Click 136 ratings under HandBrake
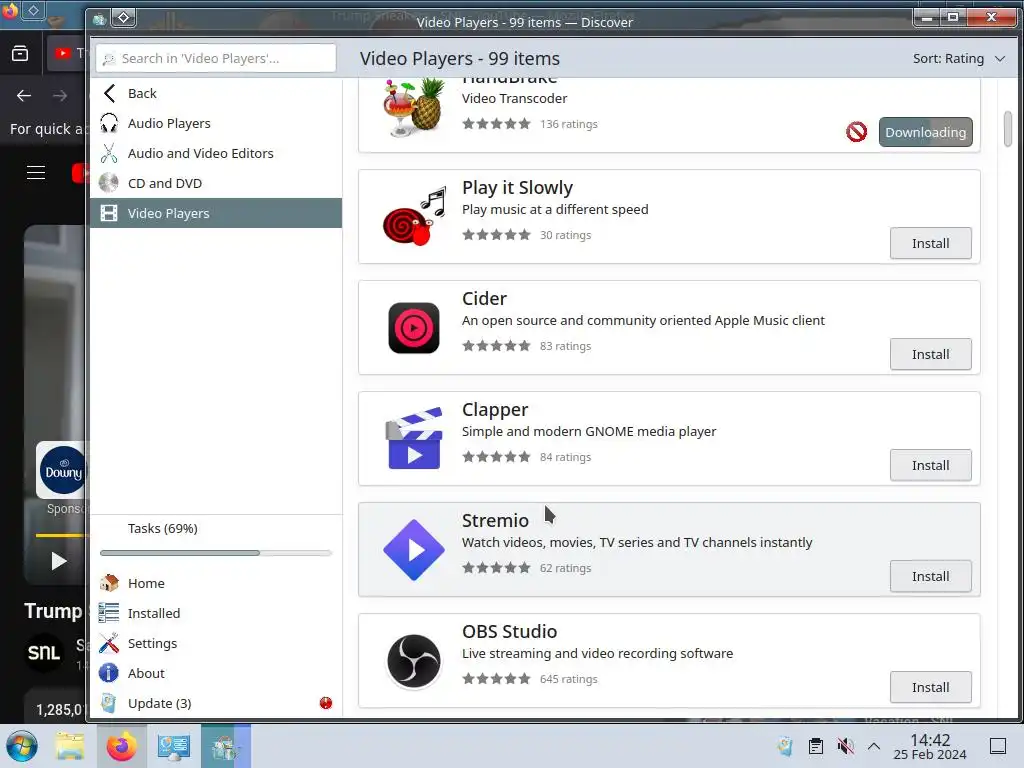This screenshot has height=768, width=1024. pyautogui.click(x=568, y=124)
